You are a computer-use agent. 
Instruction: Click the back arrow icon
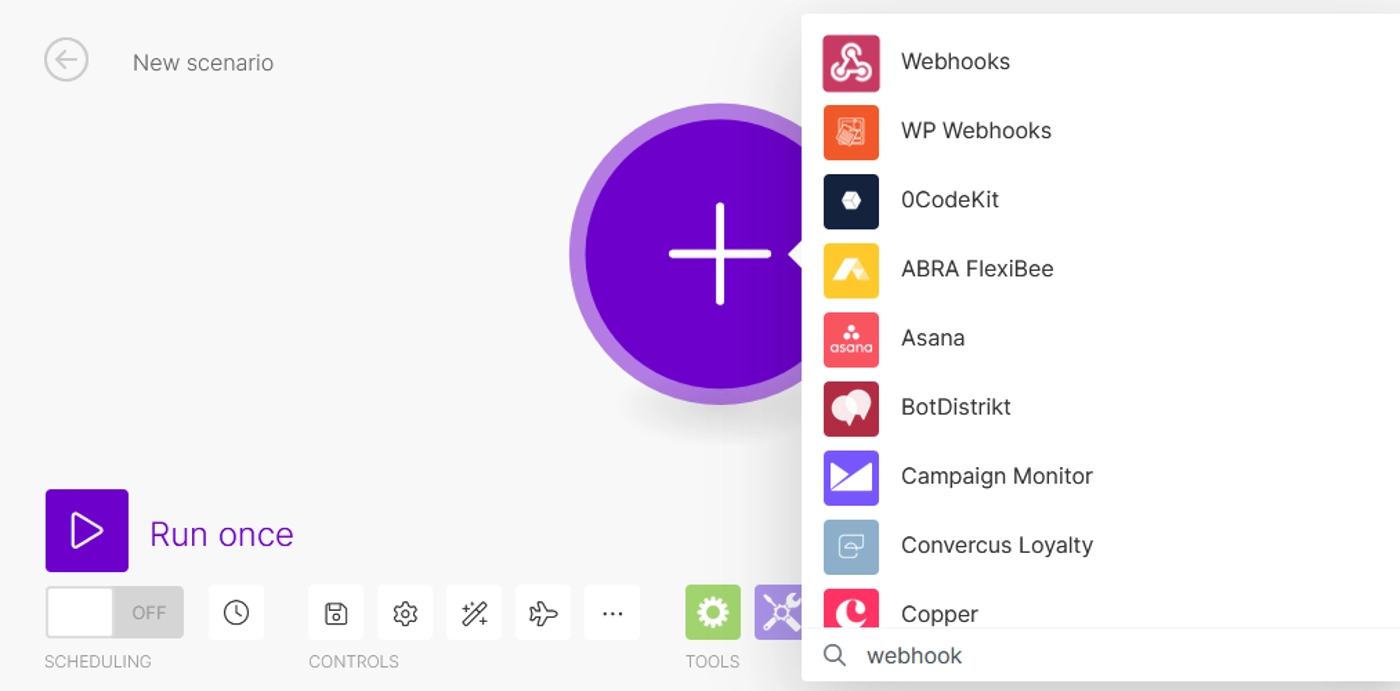[x=66, y=61]
